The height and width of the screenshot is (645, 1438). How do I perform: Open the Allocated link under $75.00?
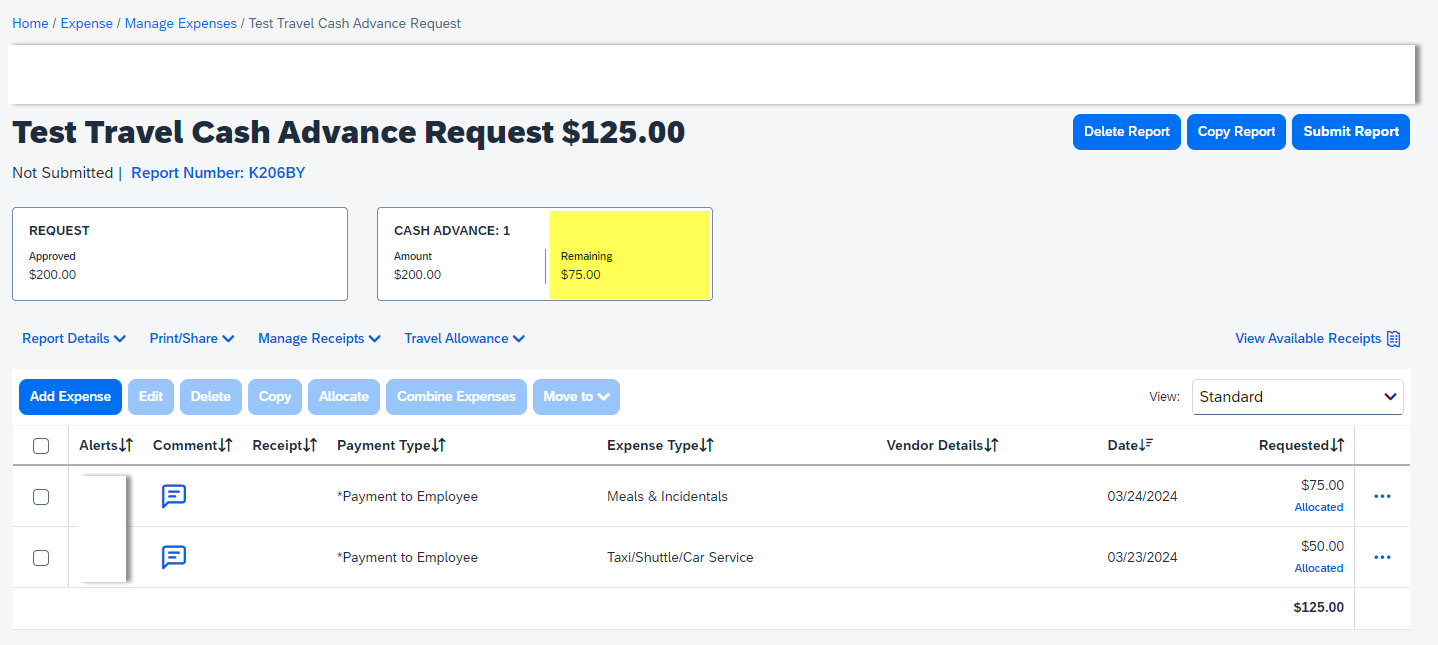pyautogui.click(x=1319, y=507)
